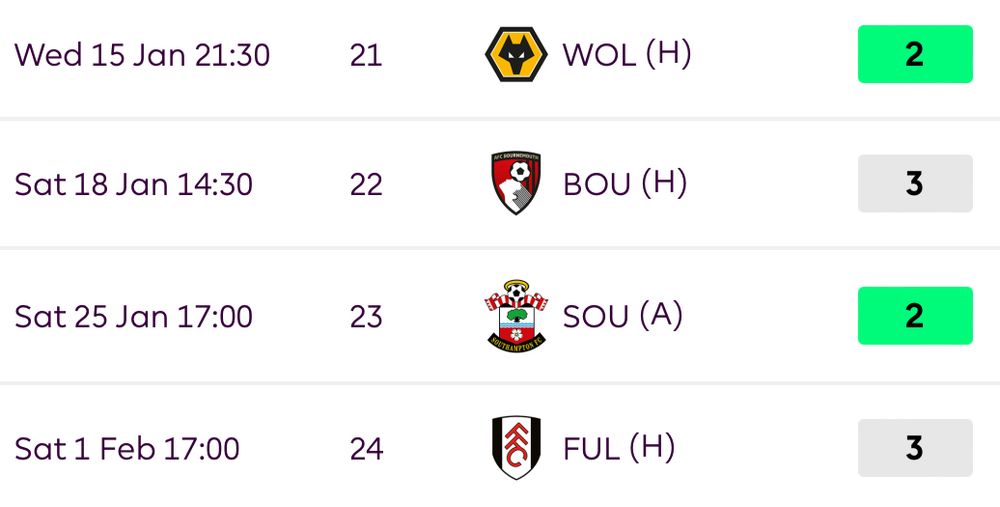The height and width of the screenshot is (507, 1000).
Task: Select gameweek number 24
Action: coord(366,449)
